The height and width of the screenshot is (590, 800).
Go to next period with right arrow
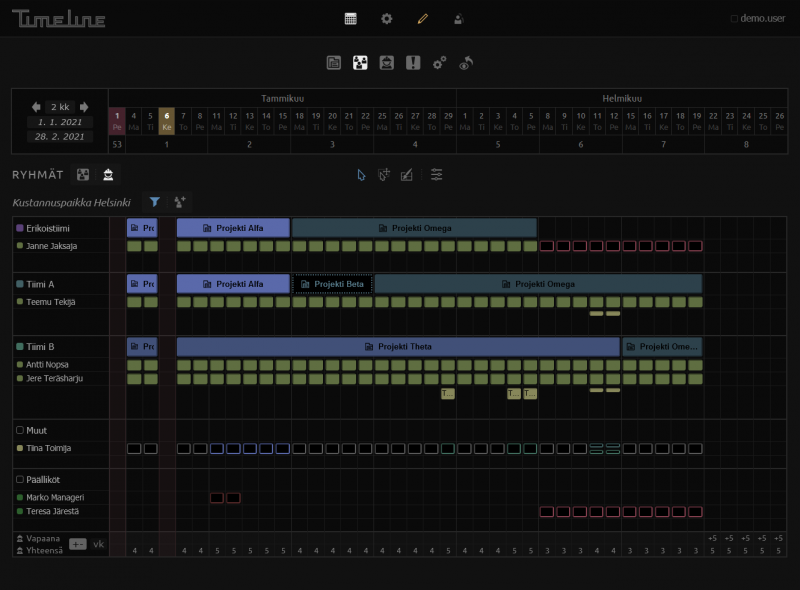click(84, 107)
